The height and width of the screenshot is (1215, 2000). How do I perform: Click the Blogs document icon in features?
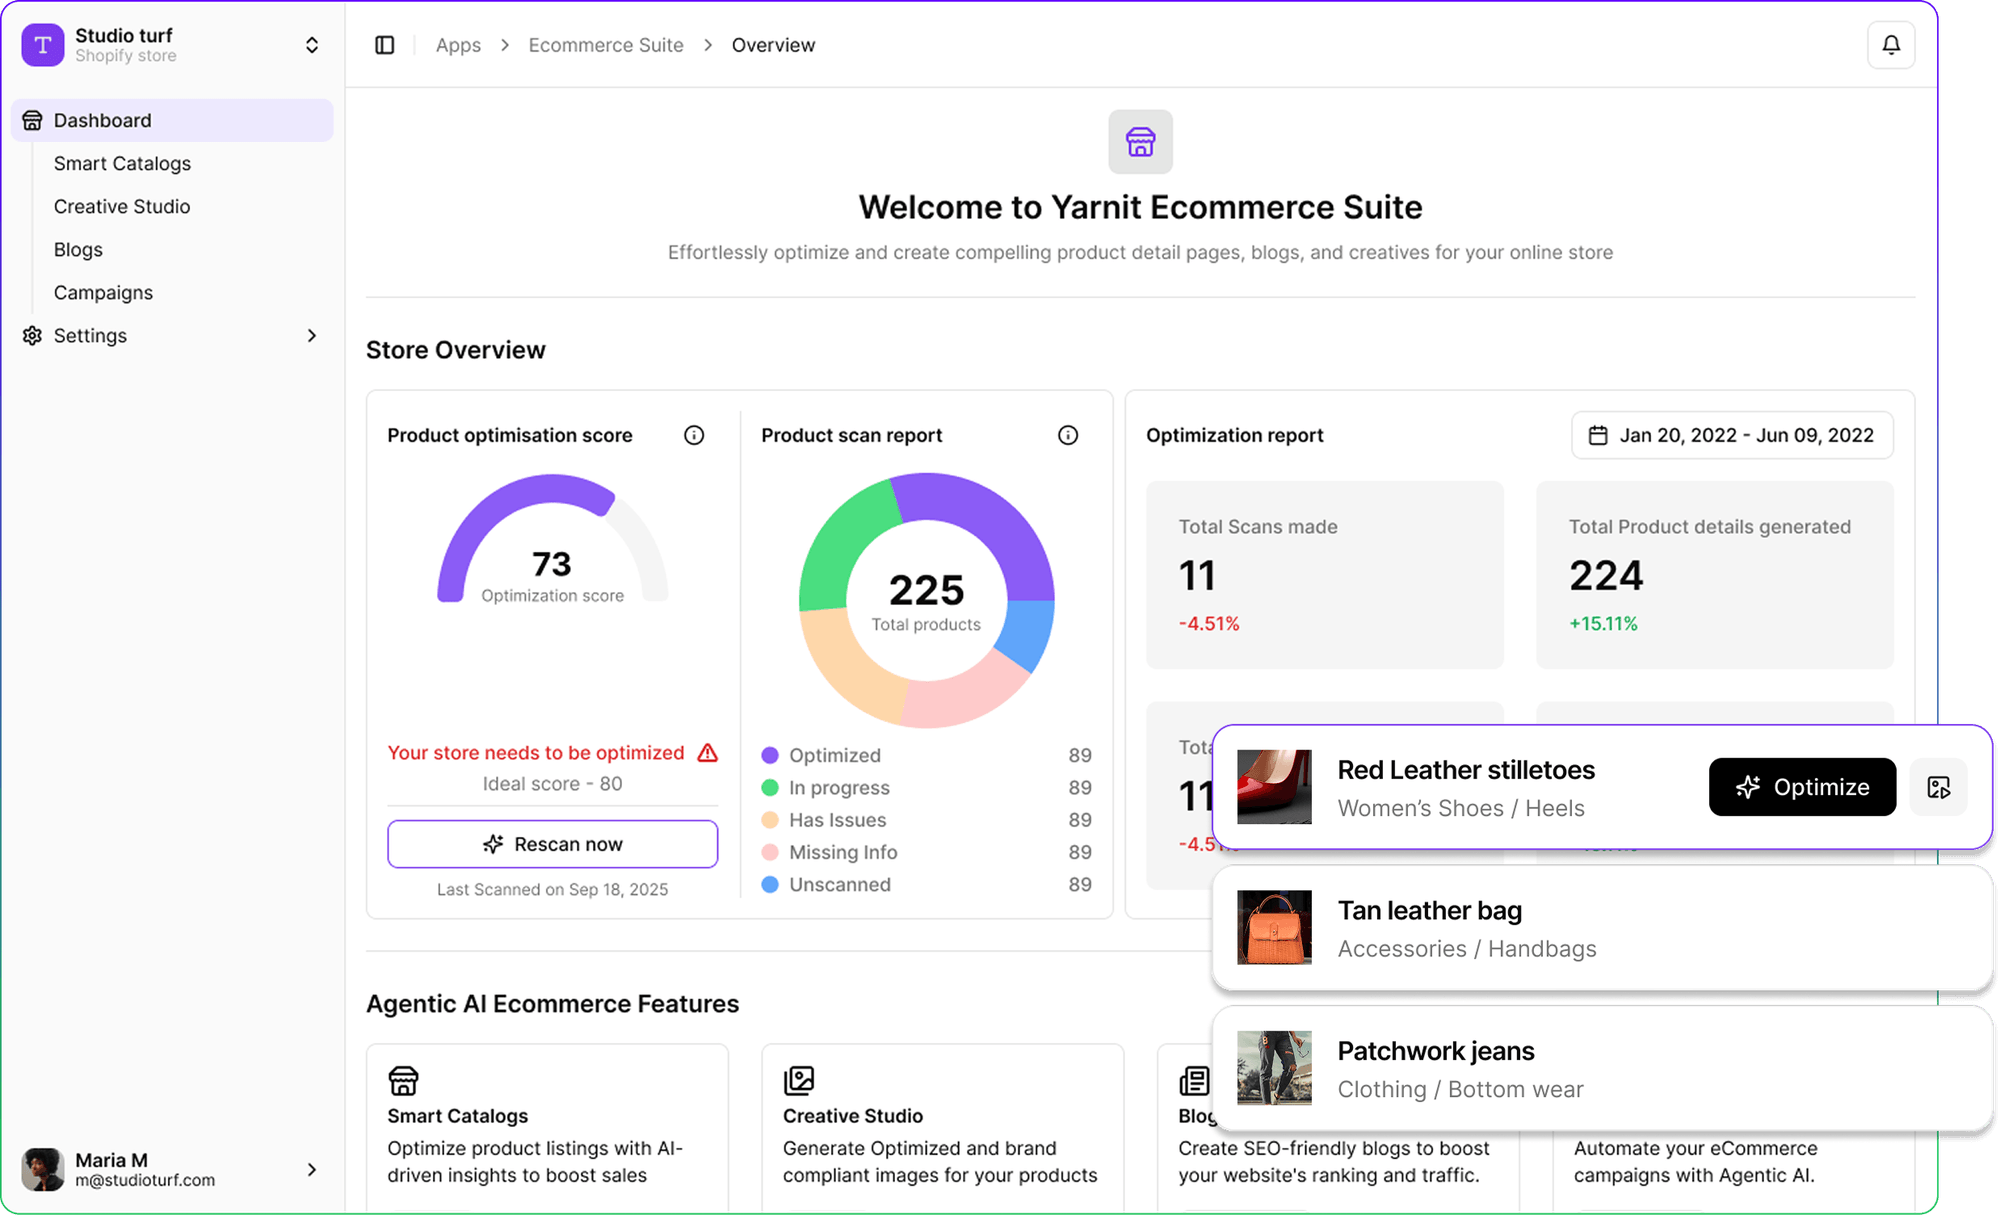pyautogui.click(x=1196, y=1080)
